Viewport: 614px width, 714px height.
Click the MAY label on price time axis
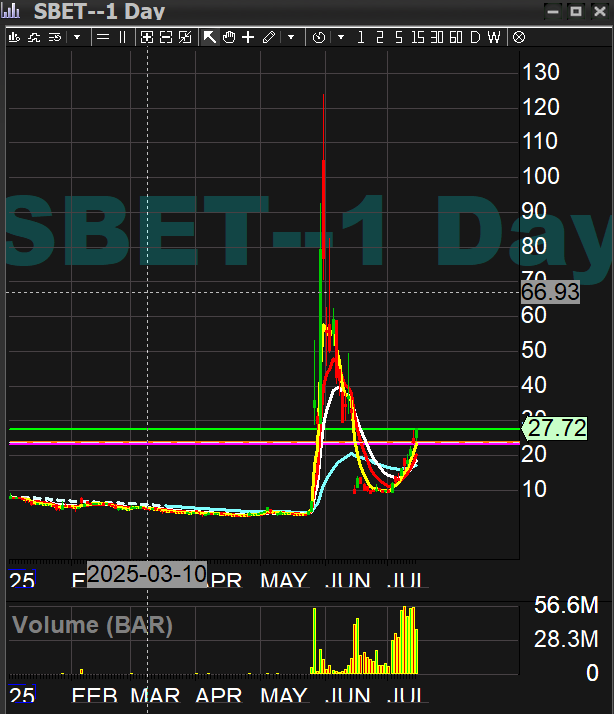[284, 580]
